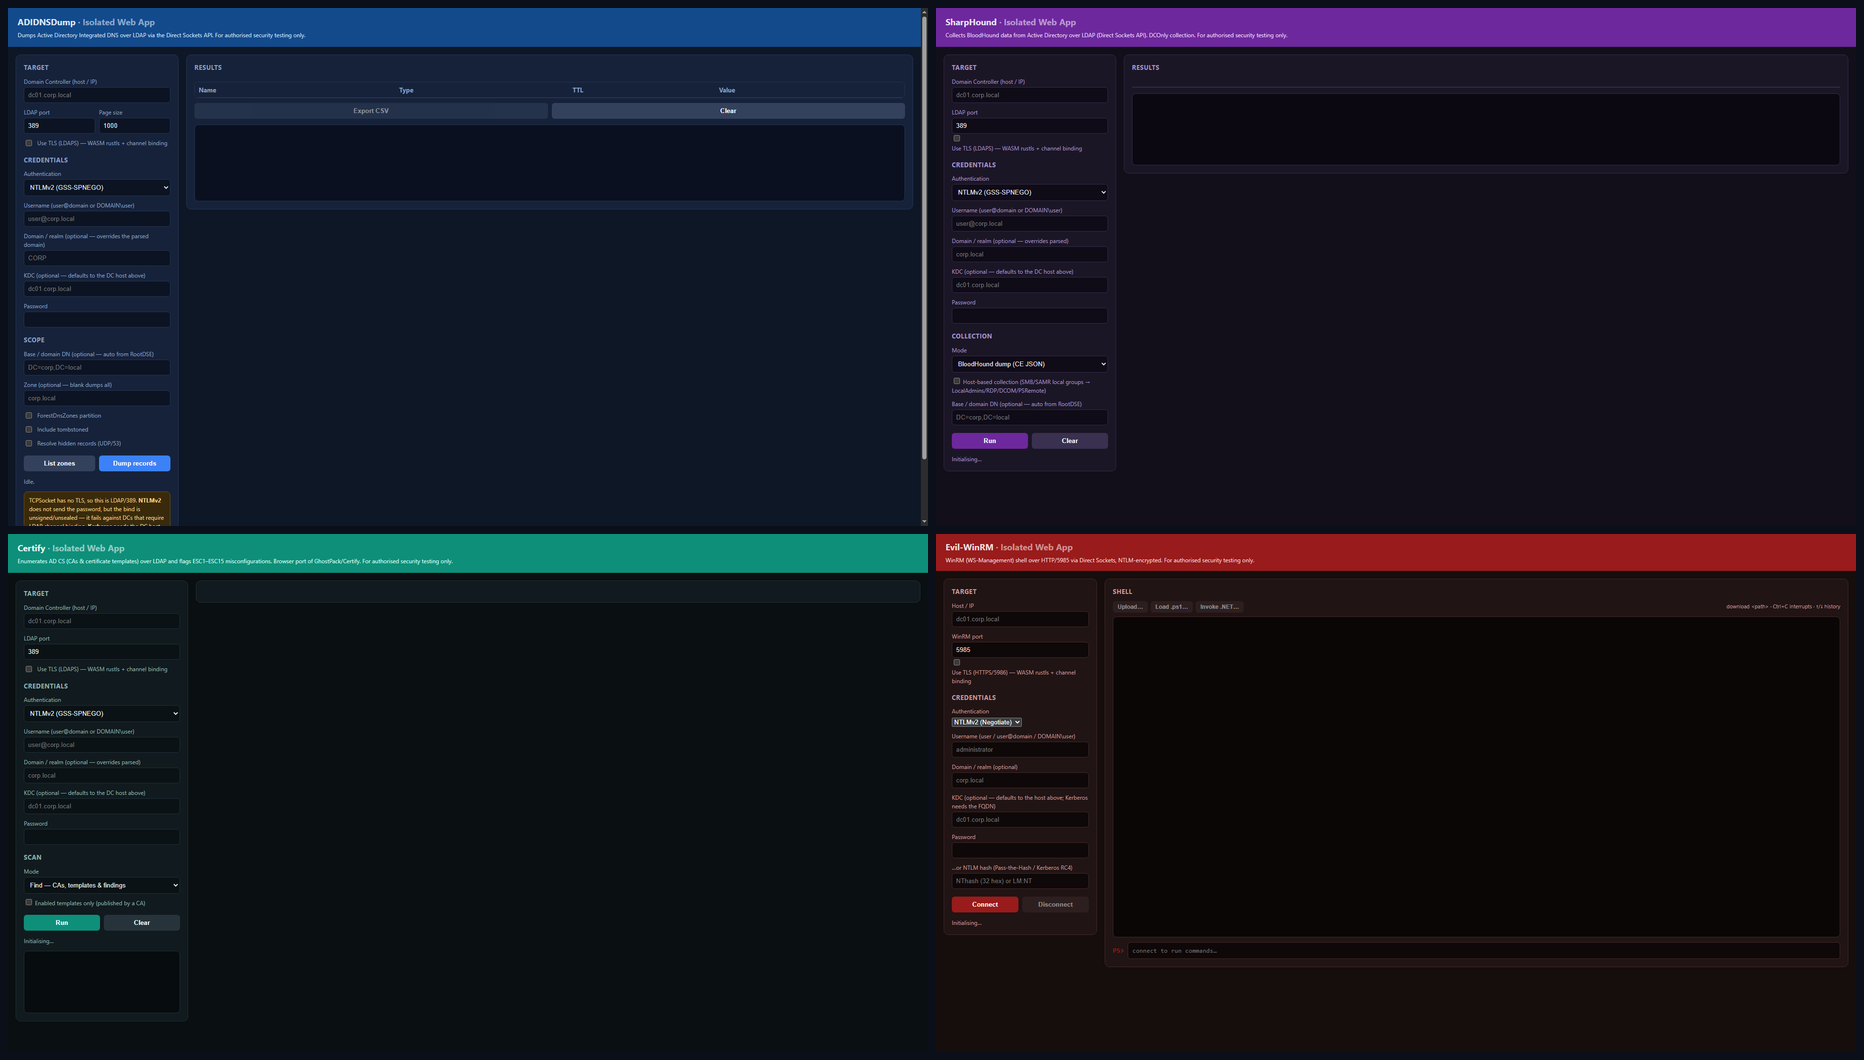Click Dump records button
This screenshot has width=1864, height=1060.
(135, 463)
